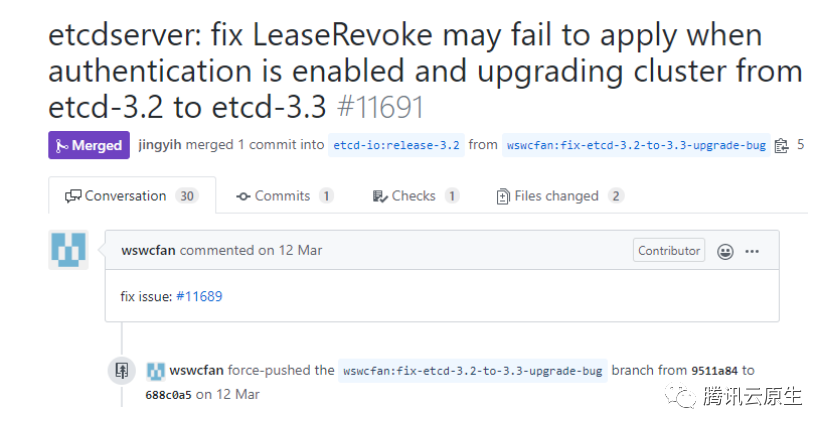Click the Contributor badge label
The height and width of the screenshot is (432, 829).
coord(669,250)
